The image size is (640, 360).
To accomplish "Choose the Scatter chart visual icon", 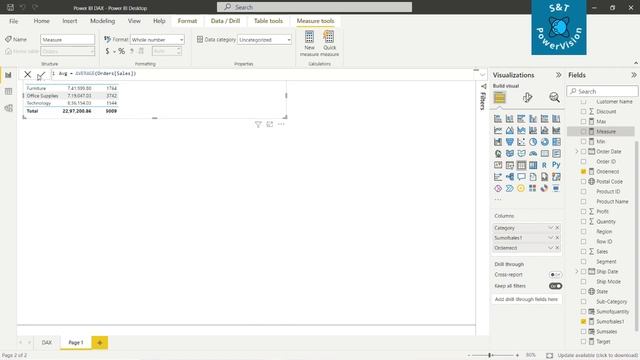I will (x=521, y=142).
